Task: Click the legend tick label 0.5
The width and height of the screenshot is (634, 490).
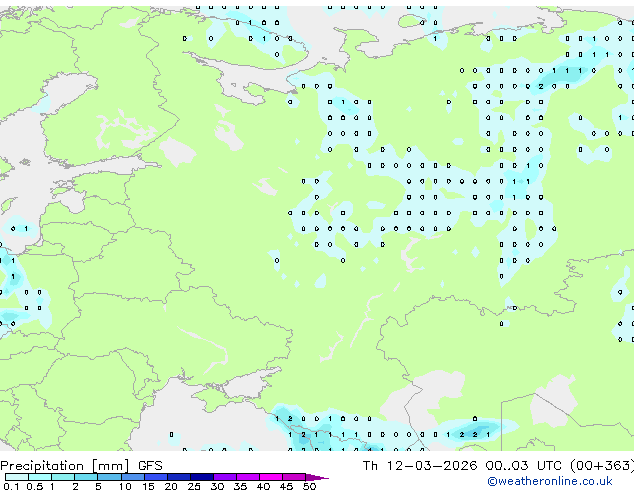Action: point(35,486)
